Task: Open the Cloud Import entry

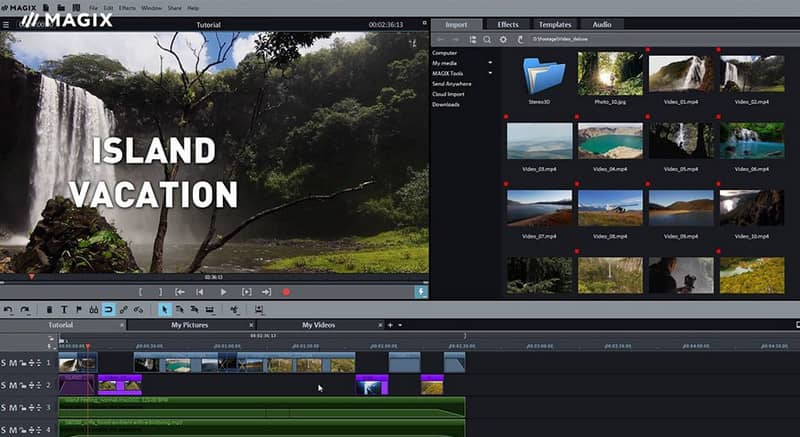Action: click(x=448, y=94)
